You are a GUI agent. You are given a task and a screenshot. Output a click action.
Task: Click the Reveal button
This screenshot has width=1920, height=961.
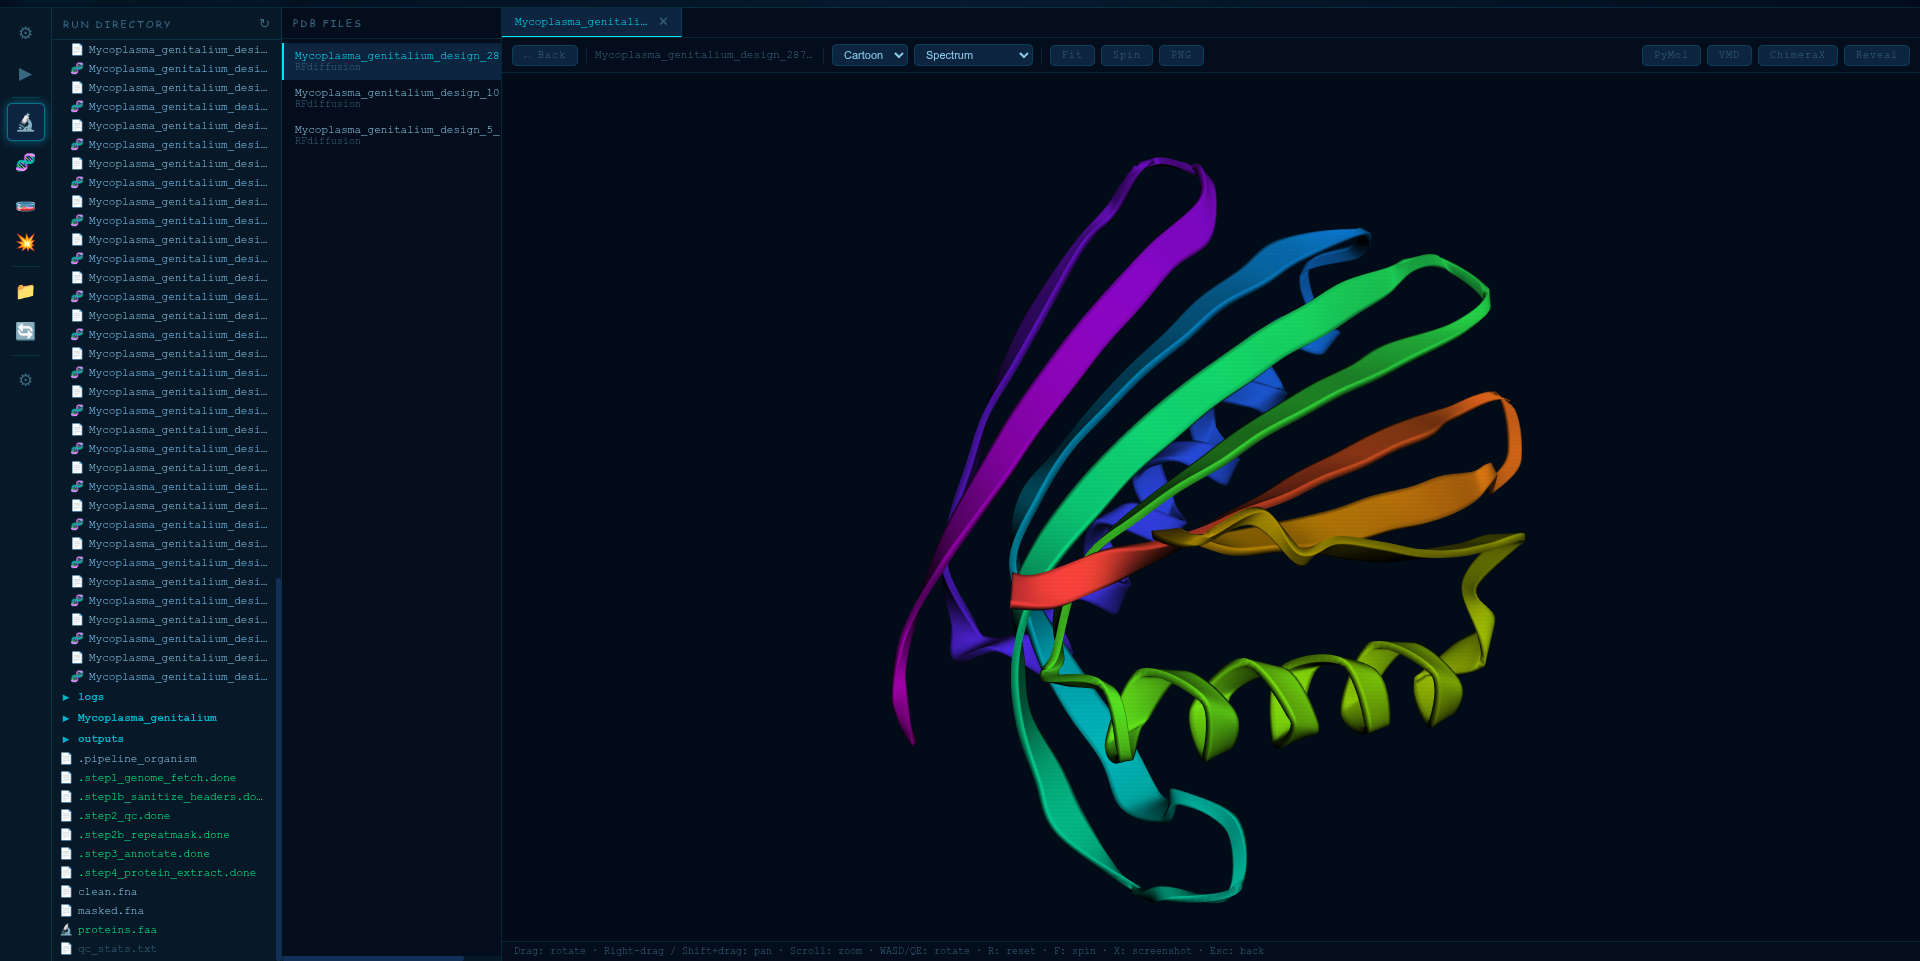click(x=1877, y=55)
